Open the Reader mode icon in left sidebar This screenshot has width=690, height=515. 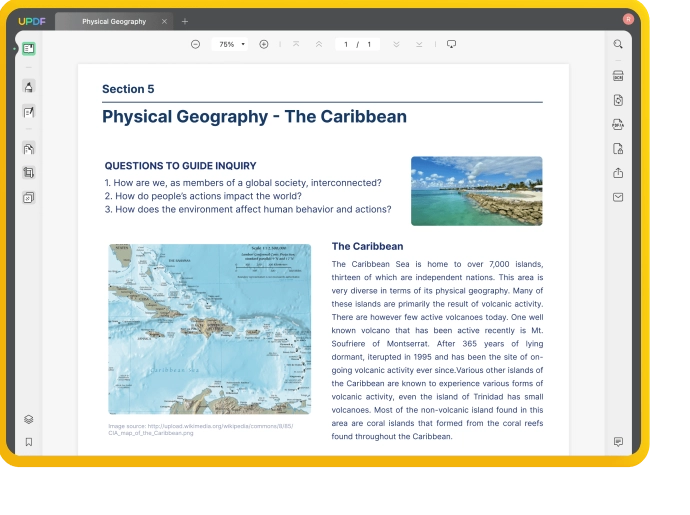pos(29,48)
